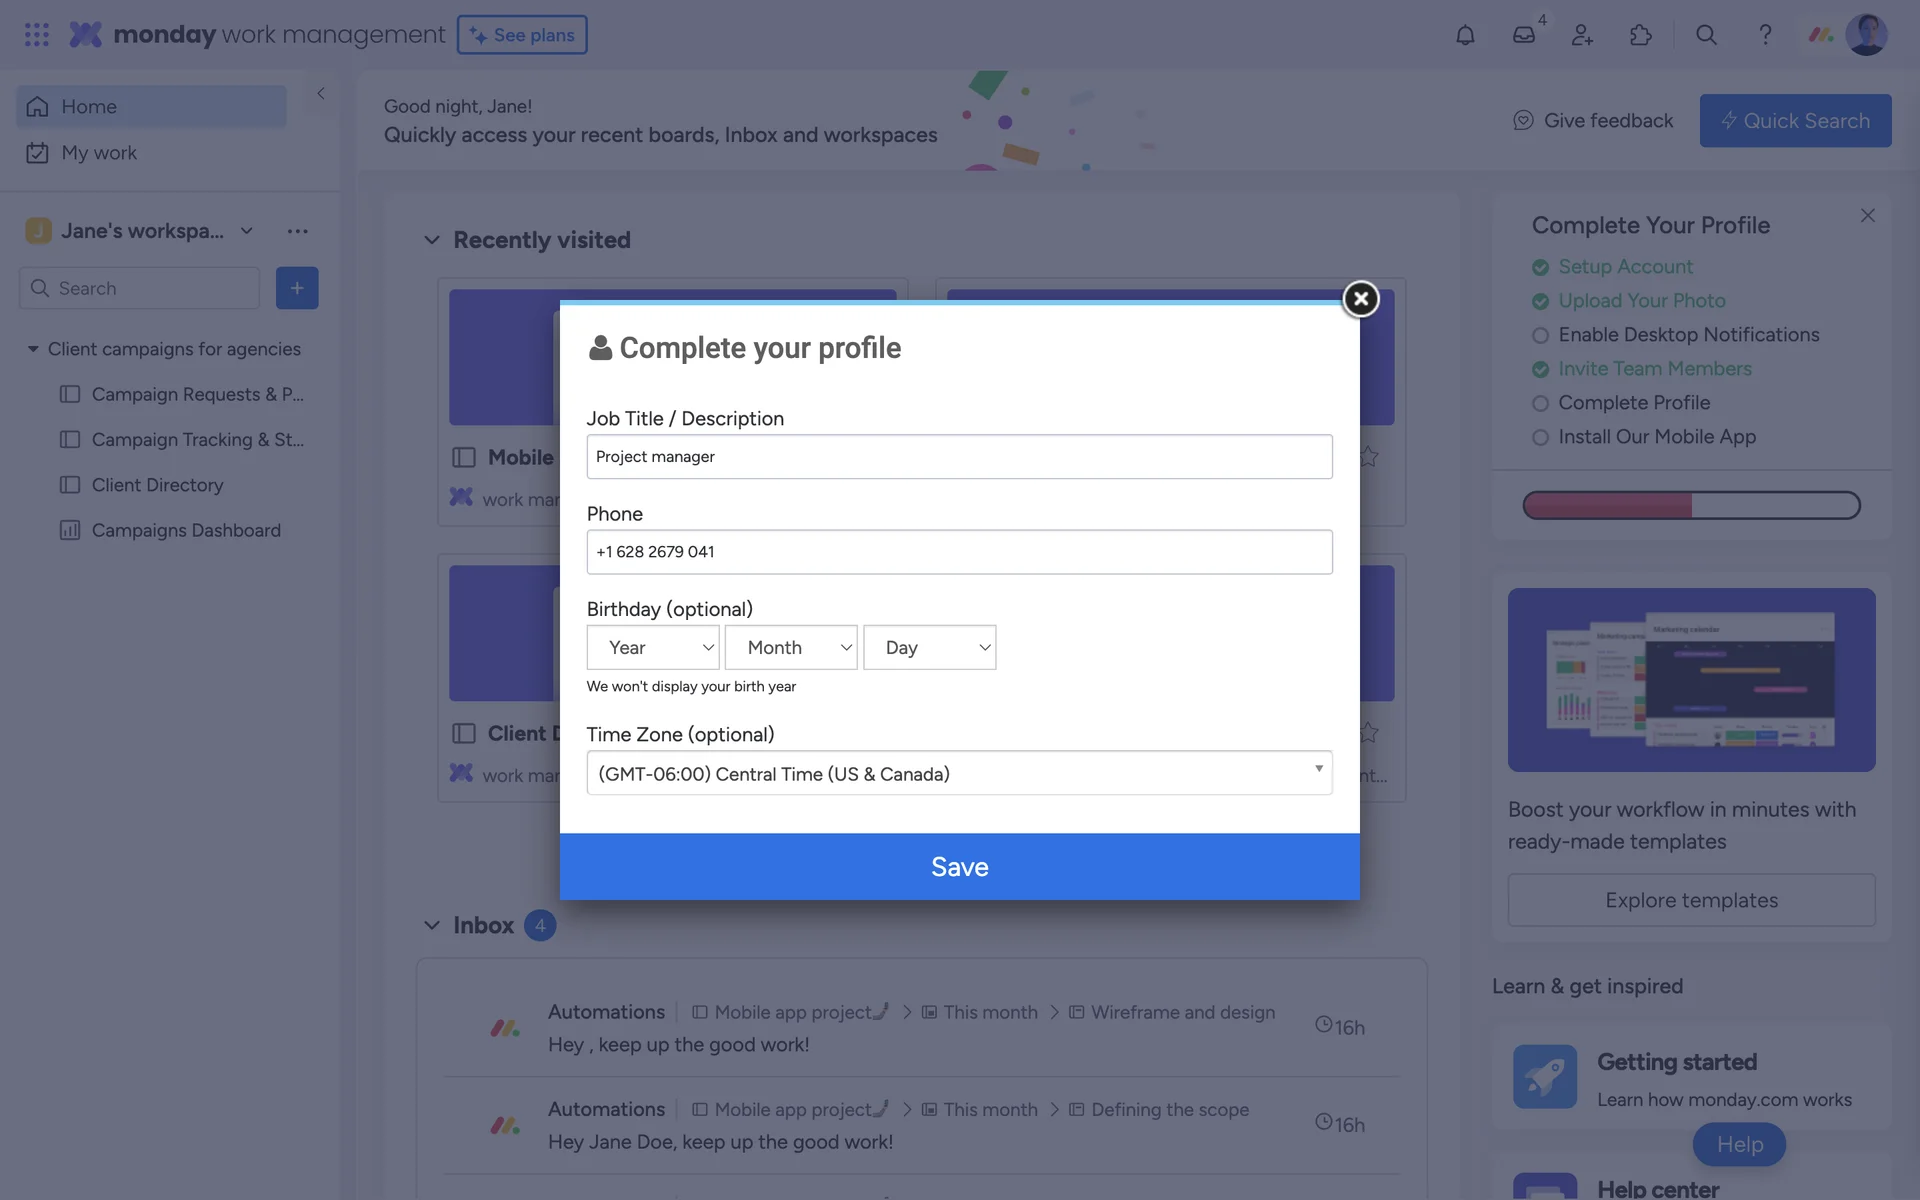Check Install Our Mobile App circle
1920x1200 pixels.
[1540, 438]
